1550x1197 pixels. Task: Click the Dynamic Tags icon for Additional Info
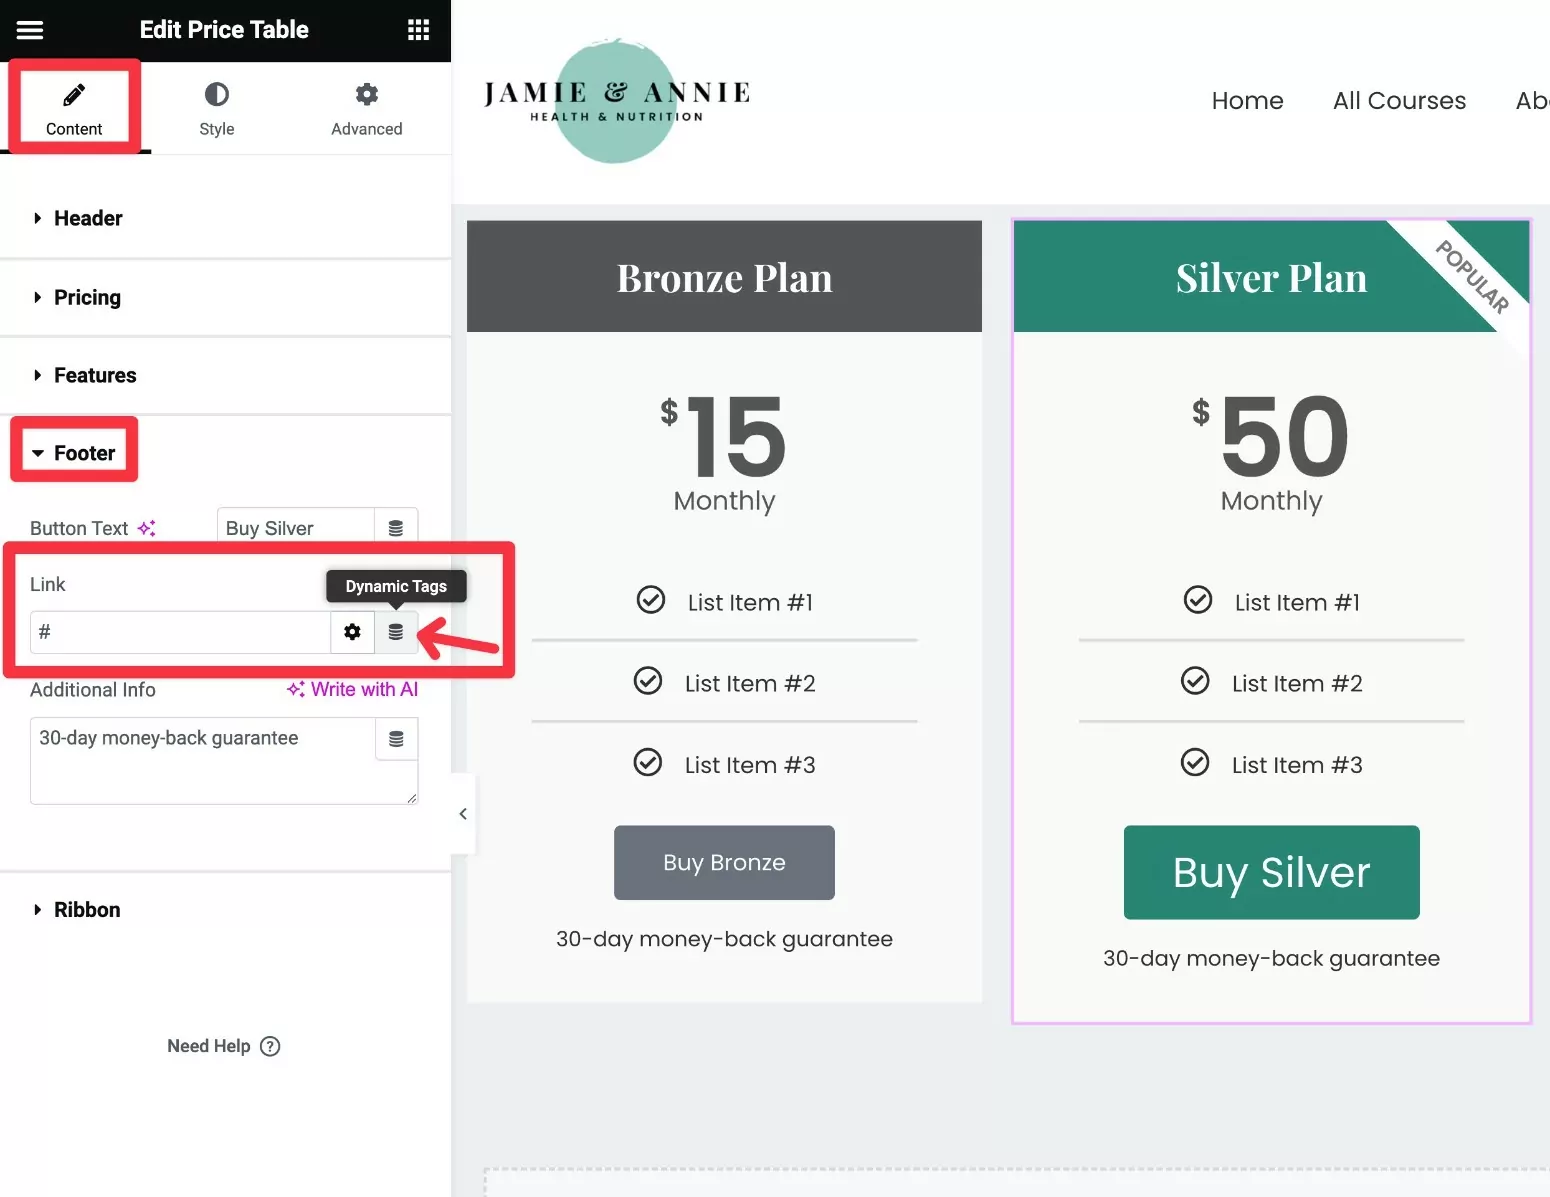pyautogui.click(x=396, y=739)
